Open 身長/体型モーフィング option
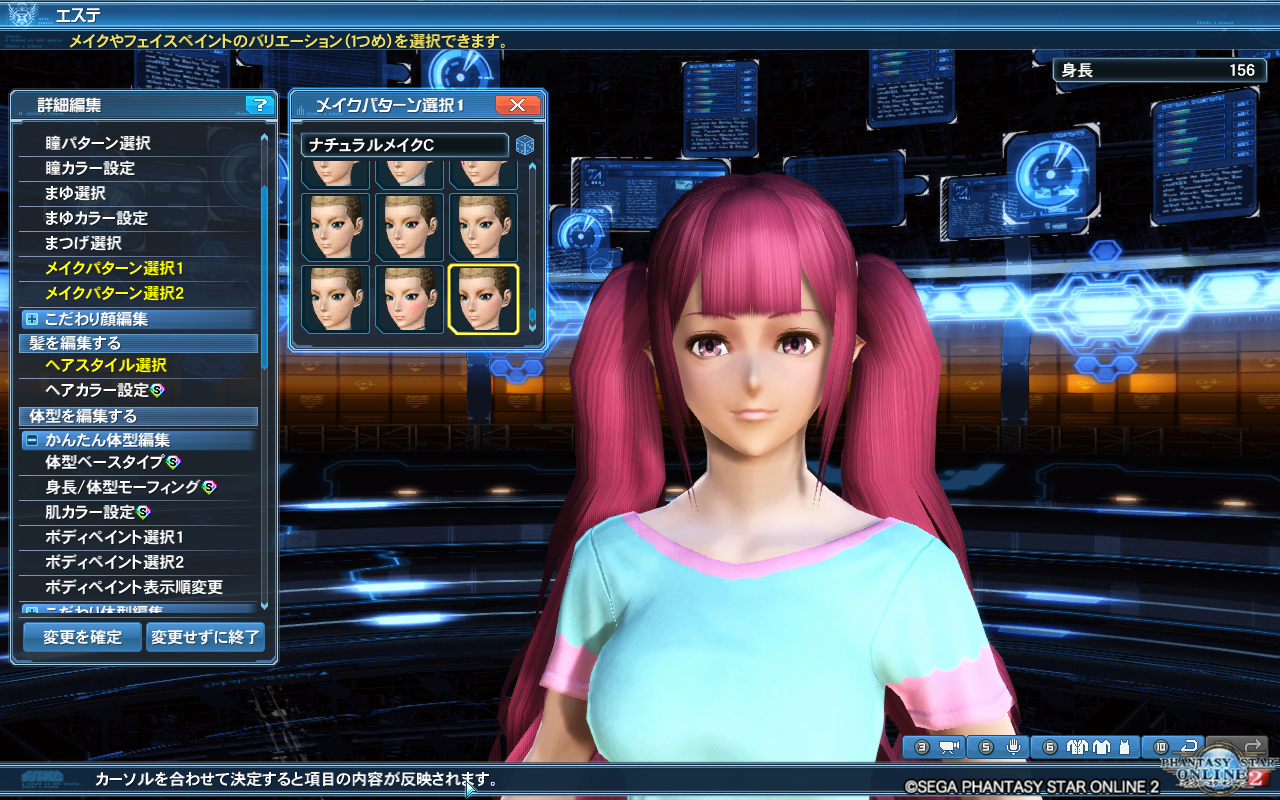 click(x=138, y=487)
